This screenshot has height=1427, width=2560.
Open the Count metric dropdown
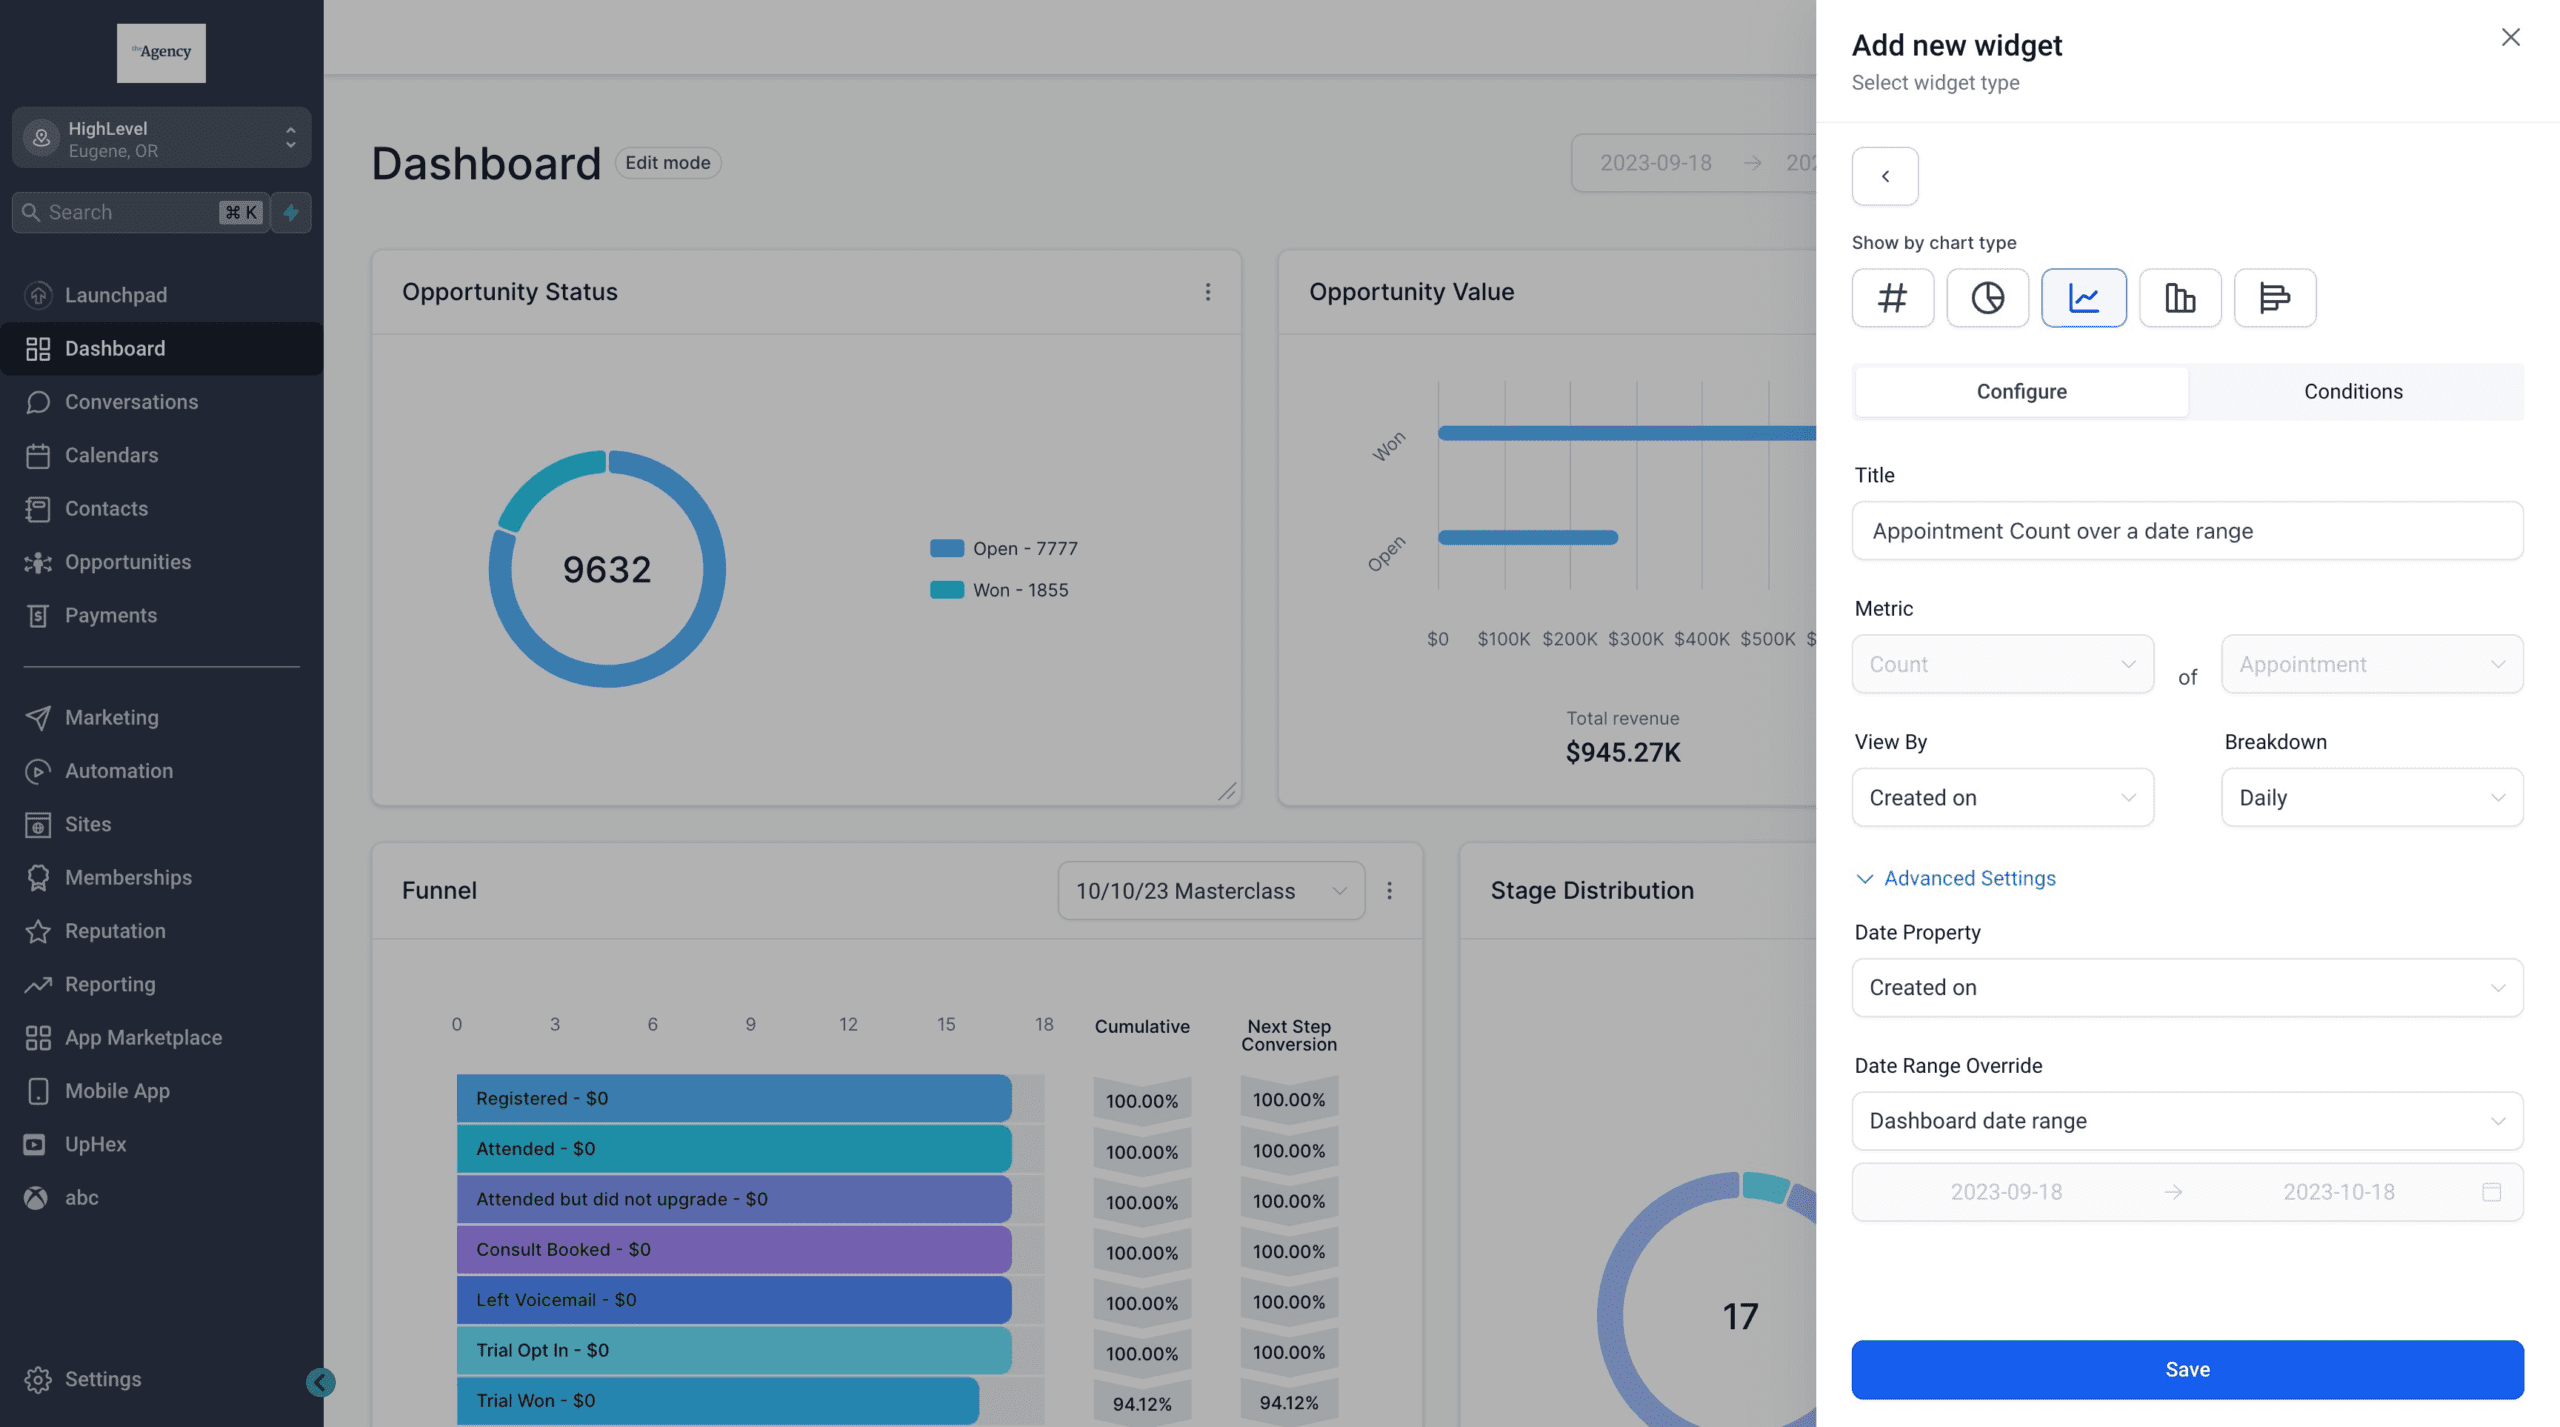tap(2002, 664)
